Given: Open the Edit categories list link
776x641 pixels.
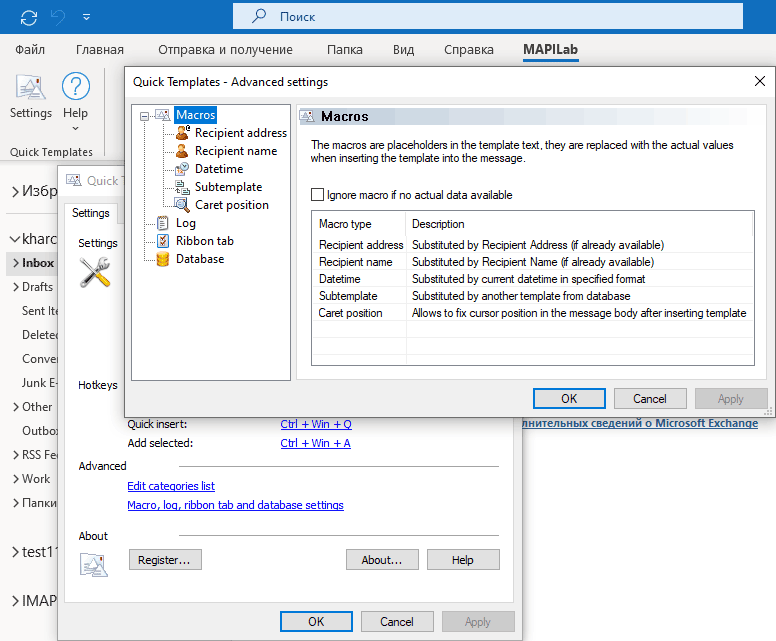Looking at the screenshot, I should pyautogui.click(x=171, y=486).
